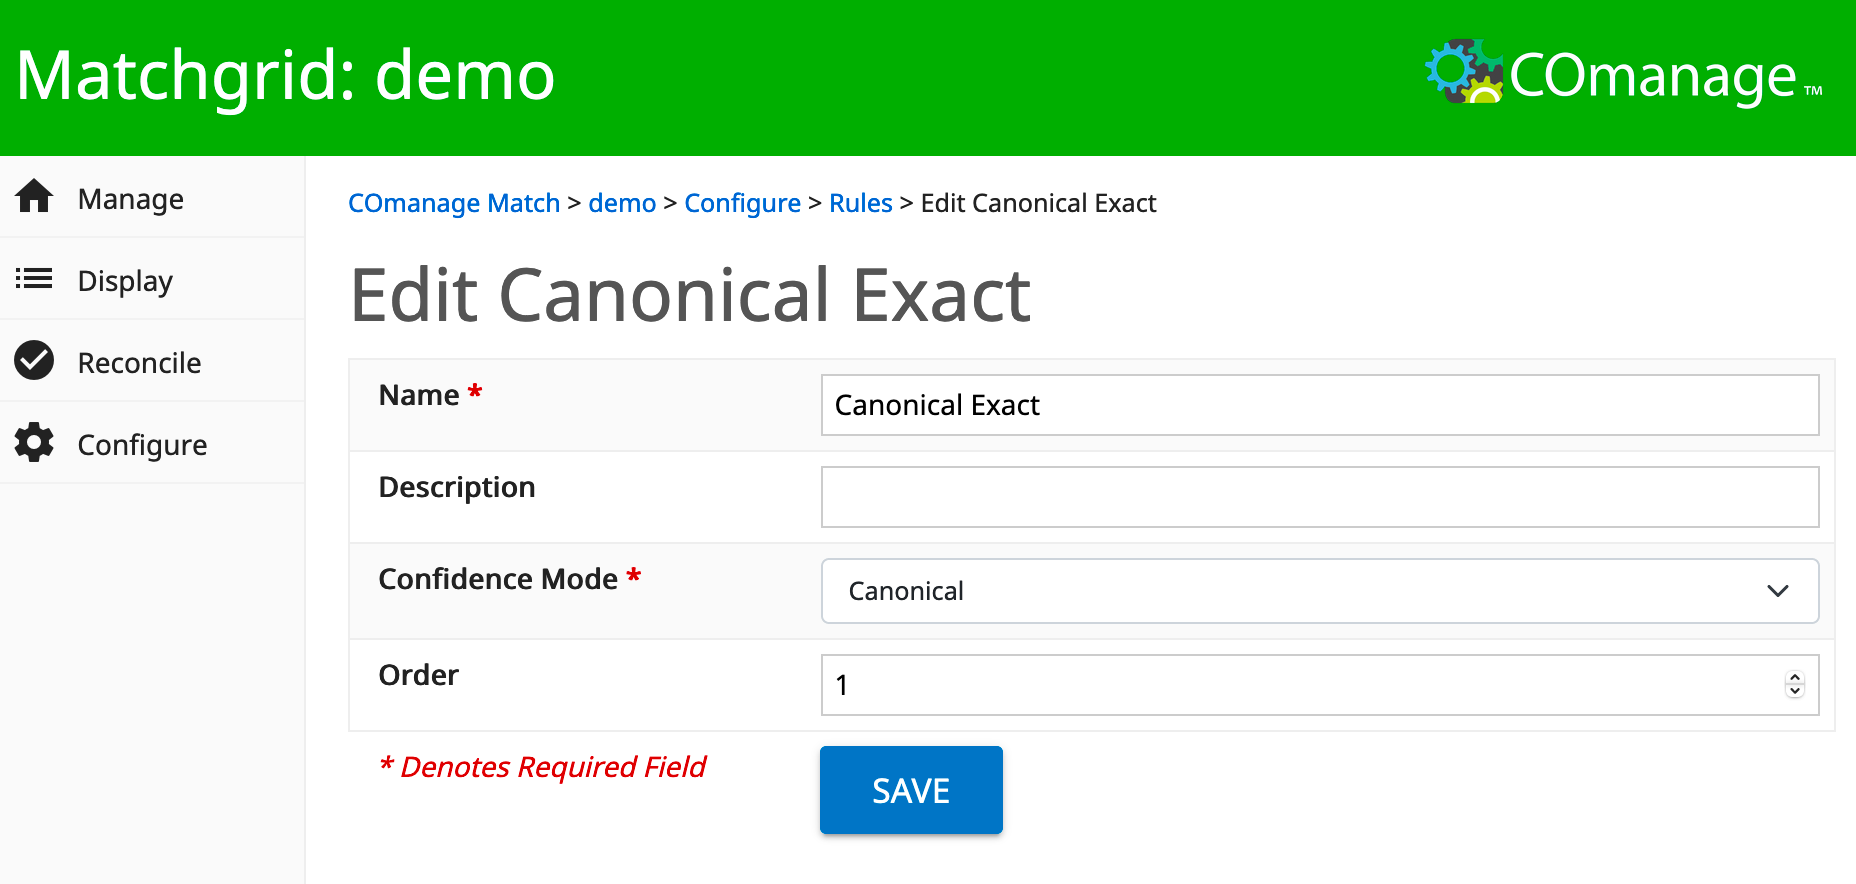Open the Display sidebar menu item
Screen dimensions: 1856x884
tap(125, 281)
